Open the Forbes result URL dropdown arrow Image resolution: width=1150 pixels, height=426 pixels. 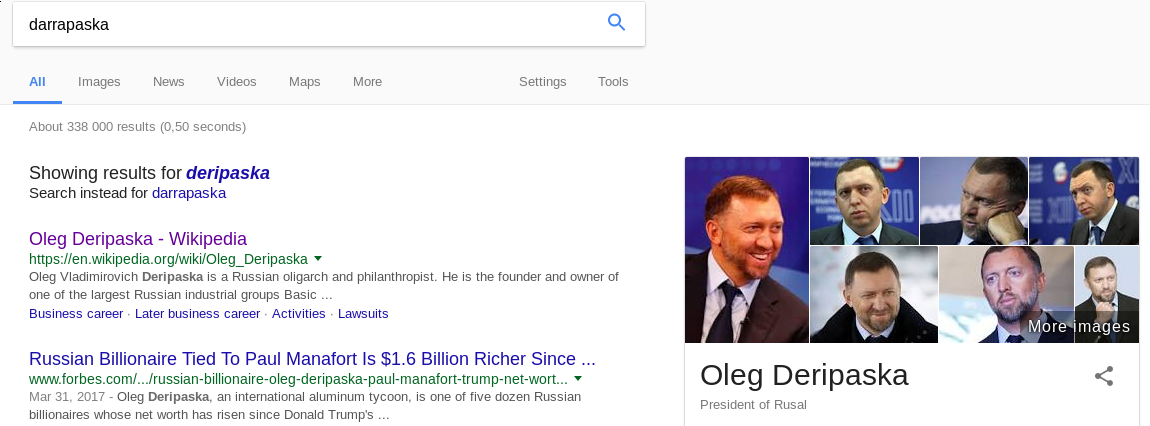[x=578, y=379]
